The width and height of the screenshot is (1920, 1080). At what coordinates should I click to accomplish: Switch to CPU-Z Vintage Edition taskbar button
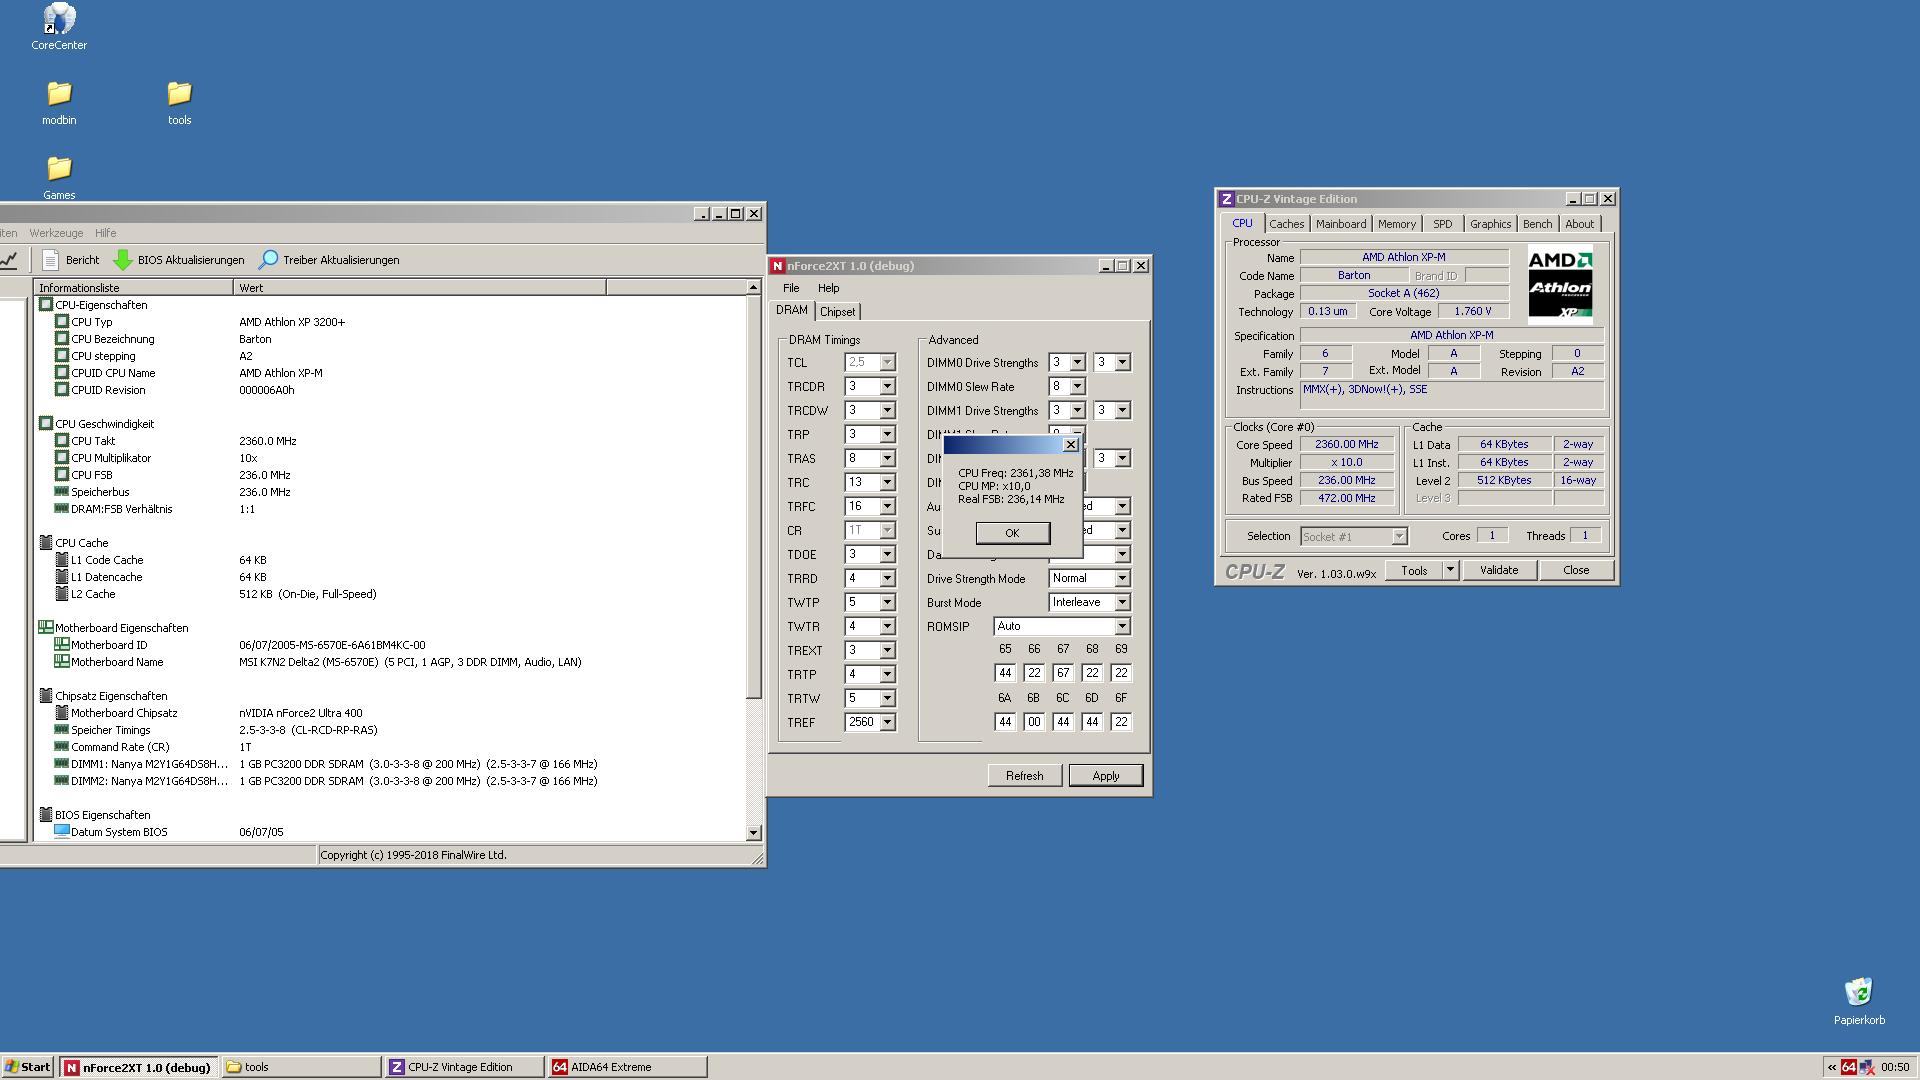(x=464, y=1067)
